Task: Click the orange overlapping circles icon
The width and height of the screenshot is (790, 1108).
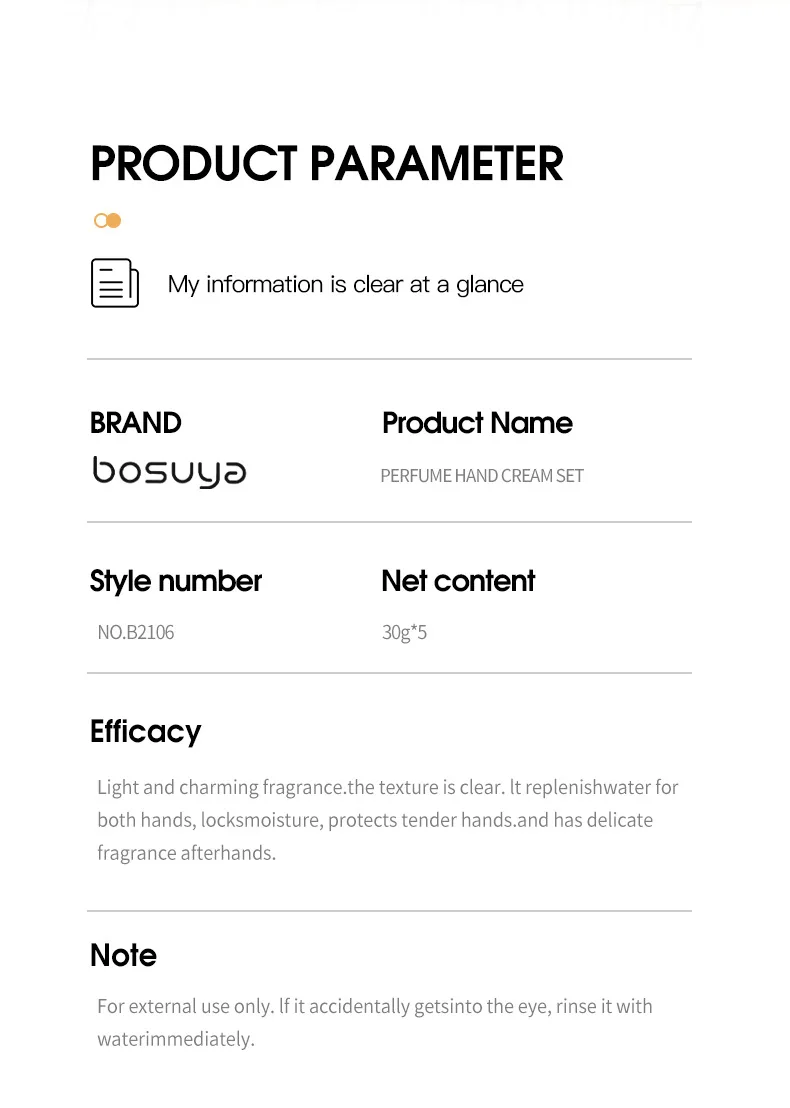Action: [x=107, y=220]
